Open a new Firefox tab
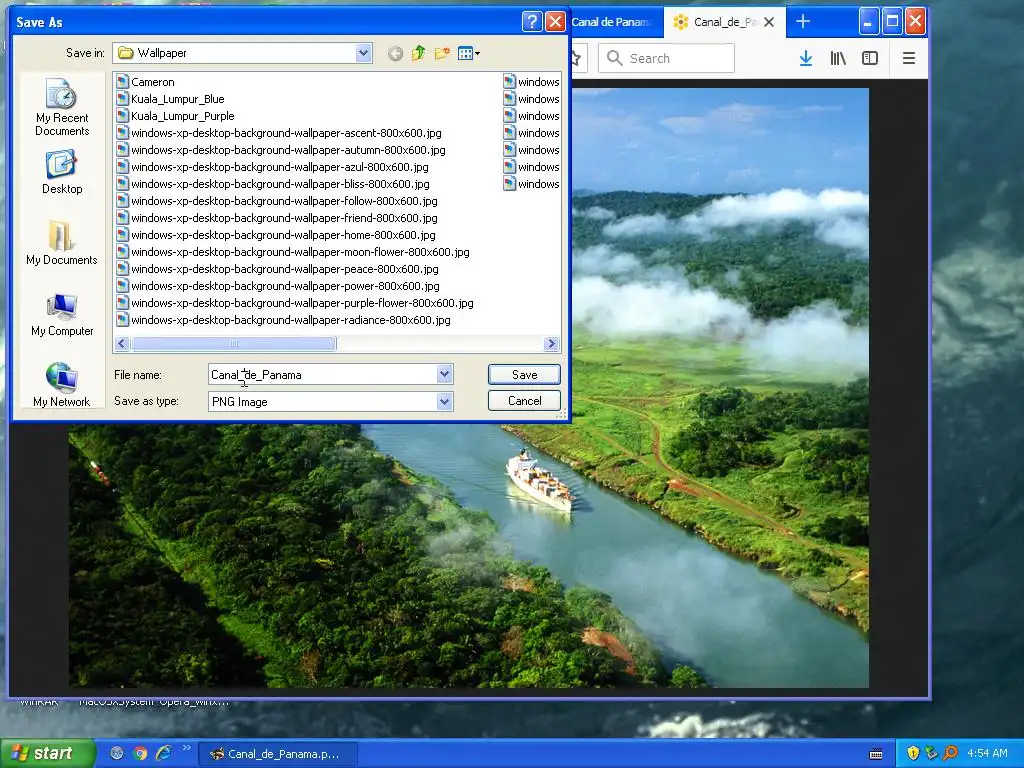Viewport: 1024px width, 768px height. point(803,22)
